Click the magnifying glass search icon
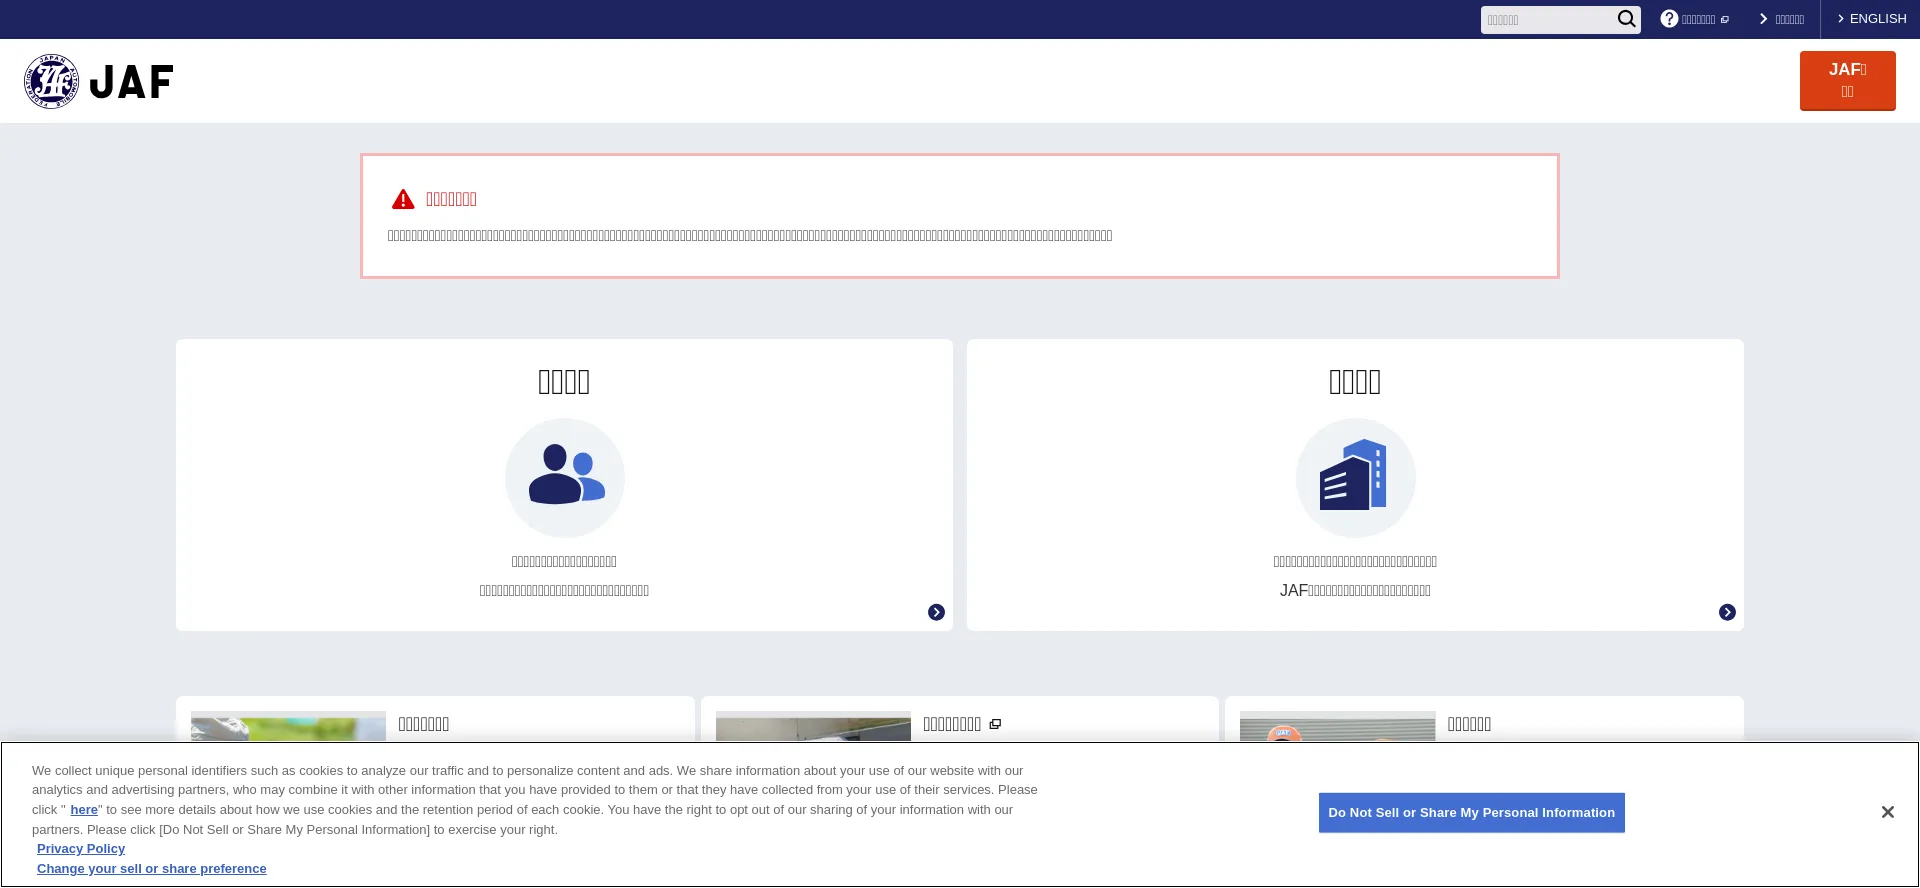 point(1626,19)
